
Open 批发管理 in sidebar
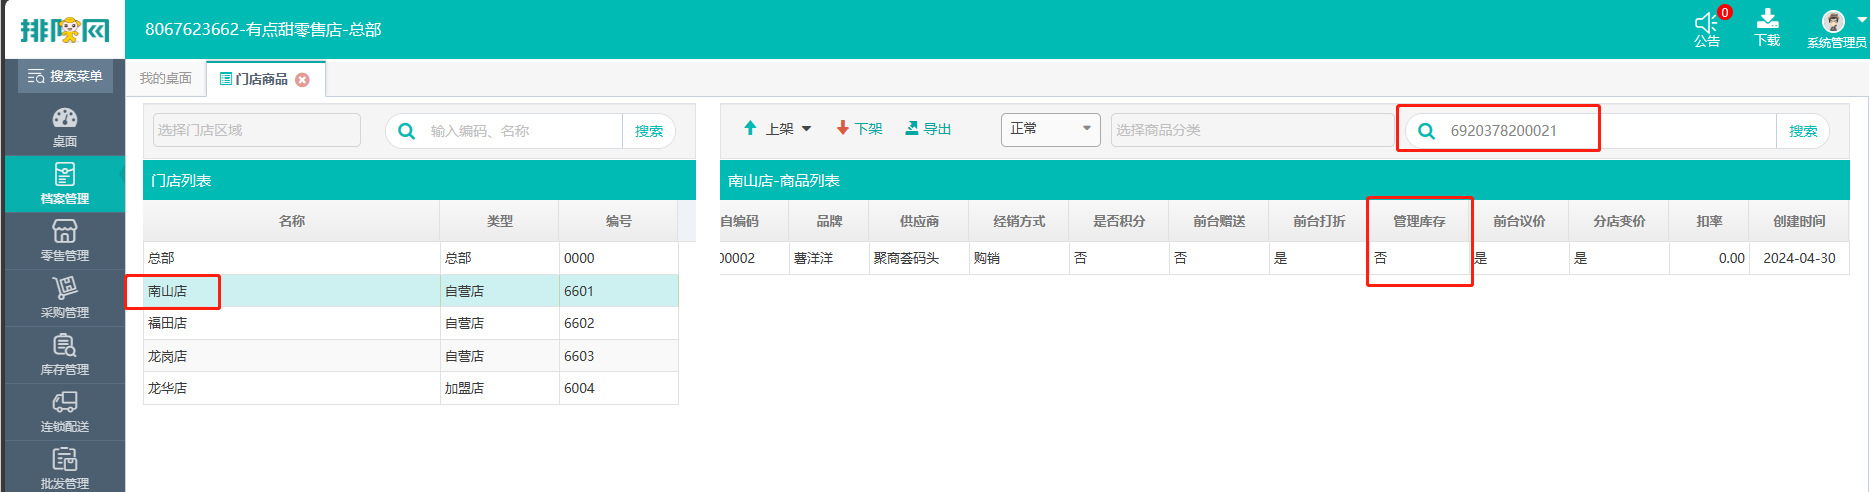(65, 468)
